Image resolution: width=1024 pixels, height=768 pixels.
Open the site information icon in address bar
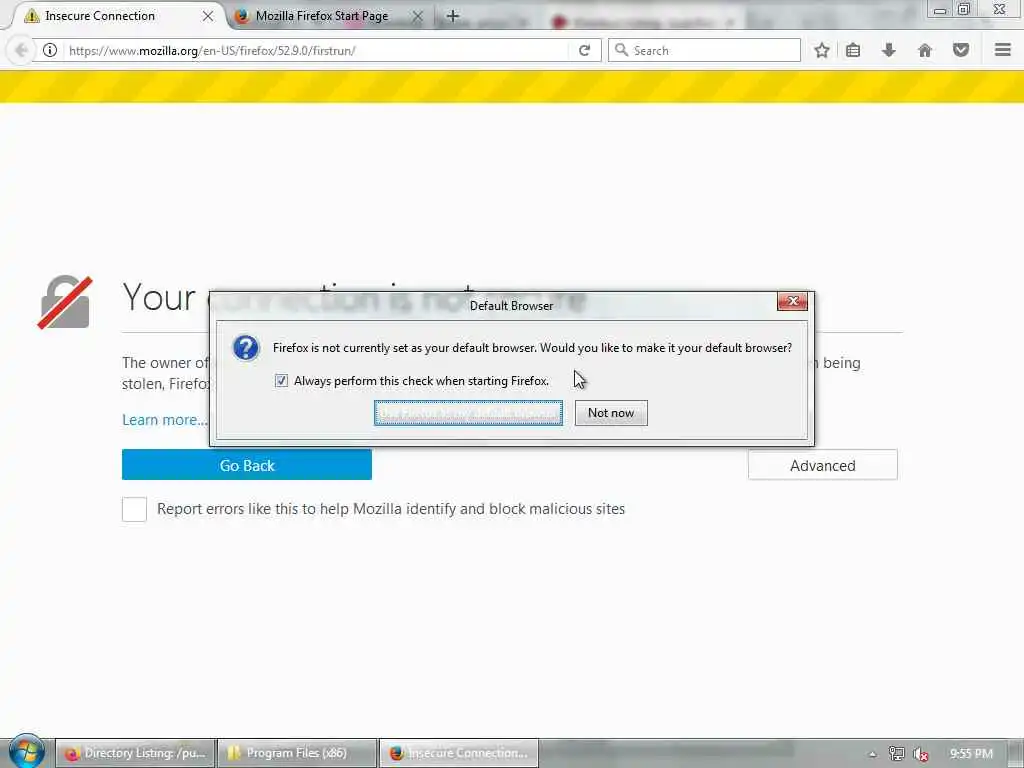point(50,50)
